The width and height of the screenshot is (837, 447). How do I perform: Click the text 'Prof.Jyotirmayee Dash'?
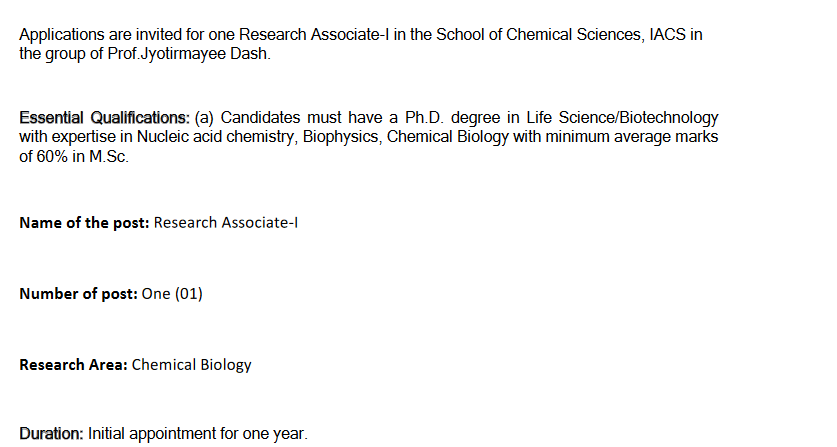point(188,54)
